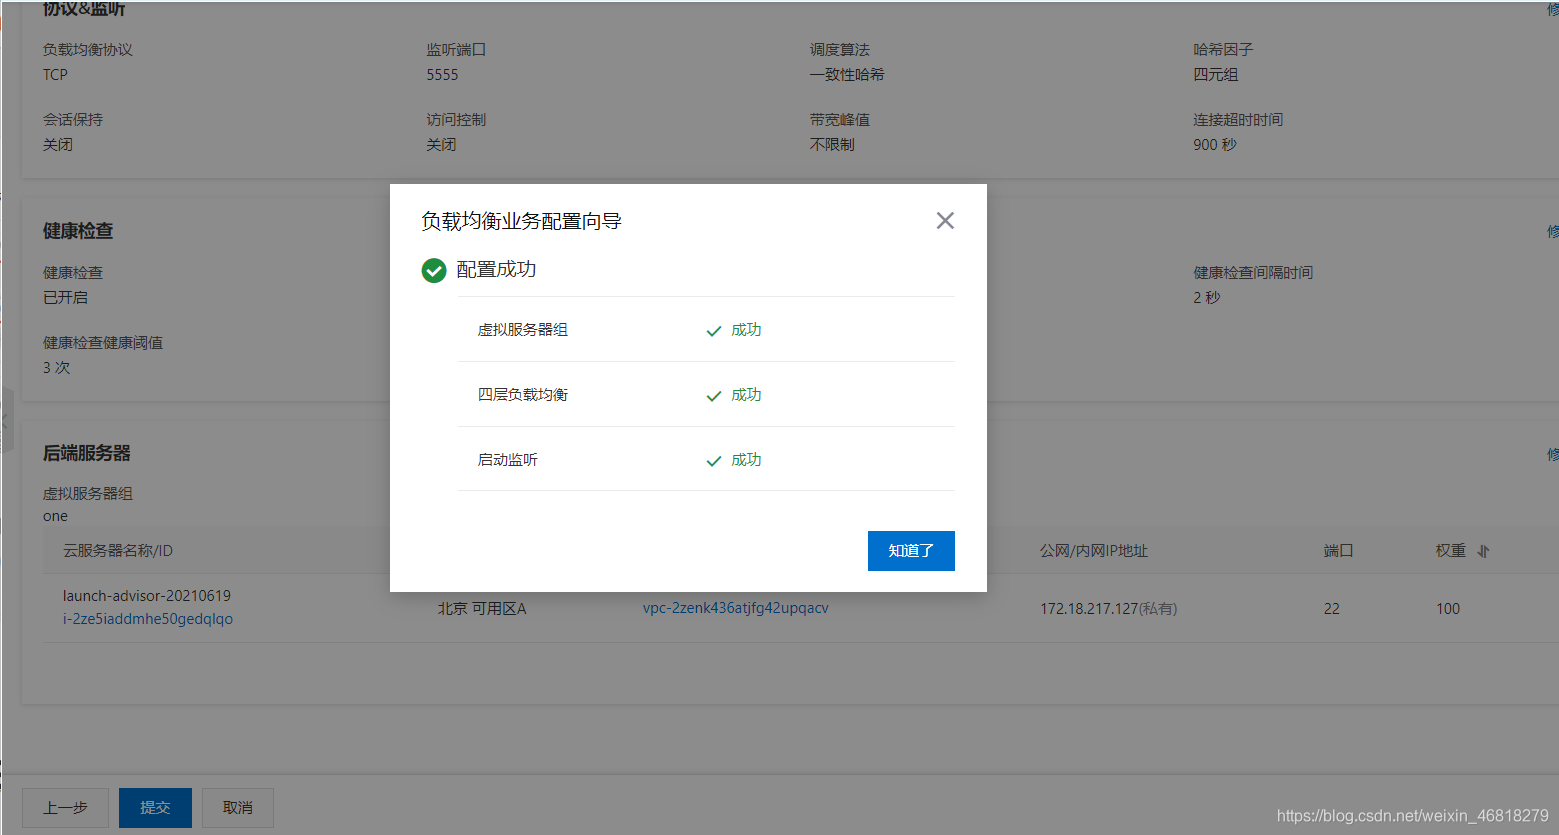Click the 北京 可用区A zone cell
This screenshot has width=1559, height=835.
pyautogui.click(x=482, y=608)
